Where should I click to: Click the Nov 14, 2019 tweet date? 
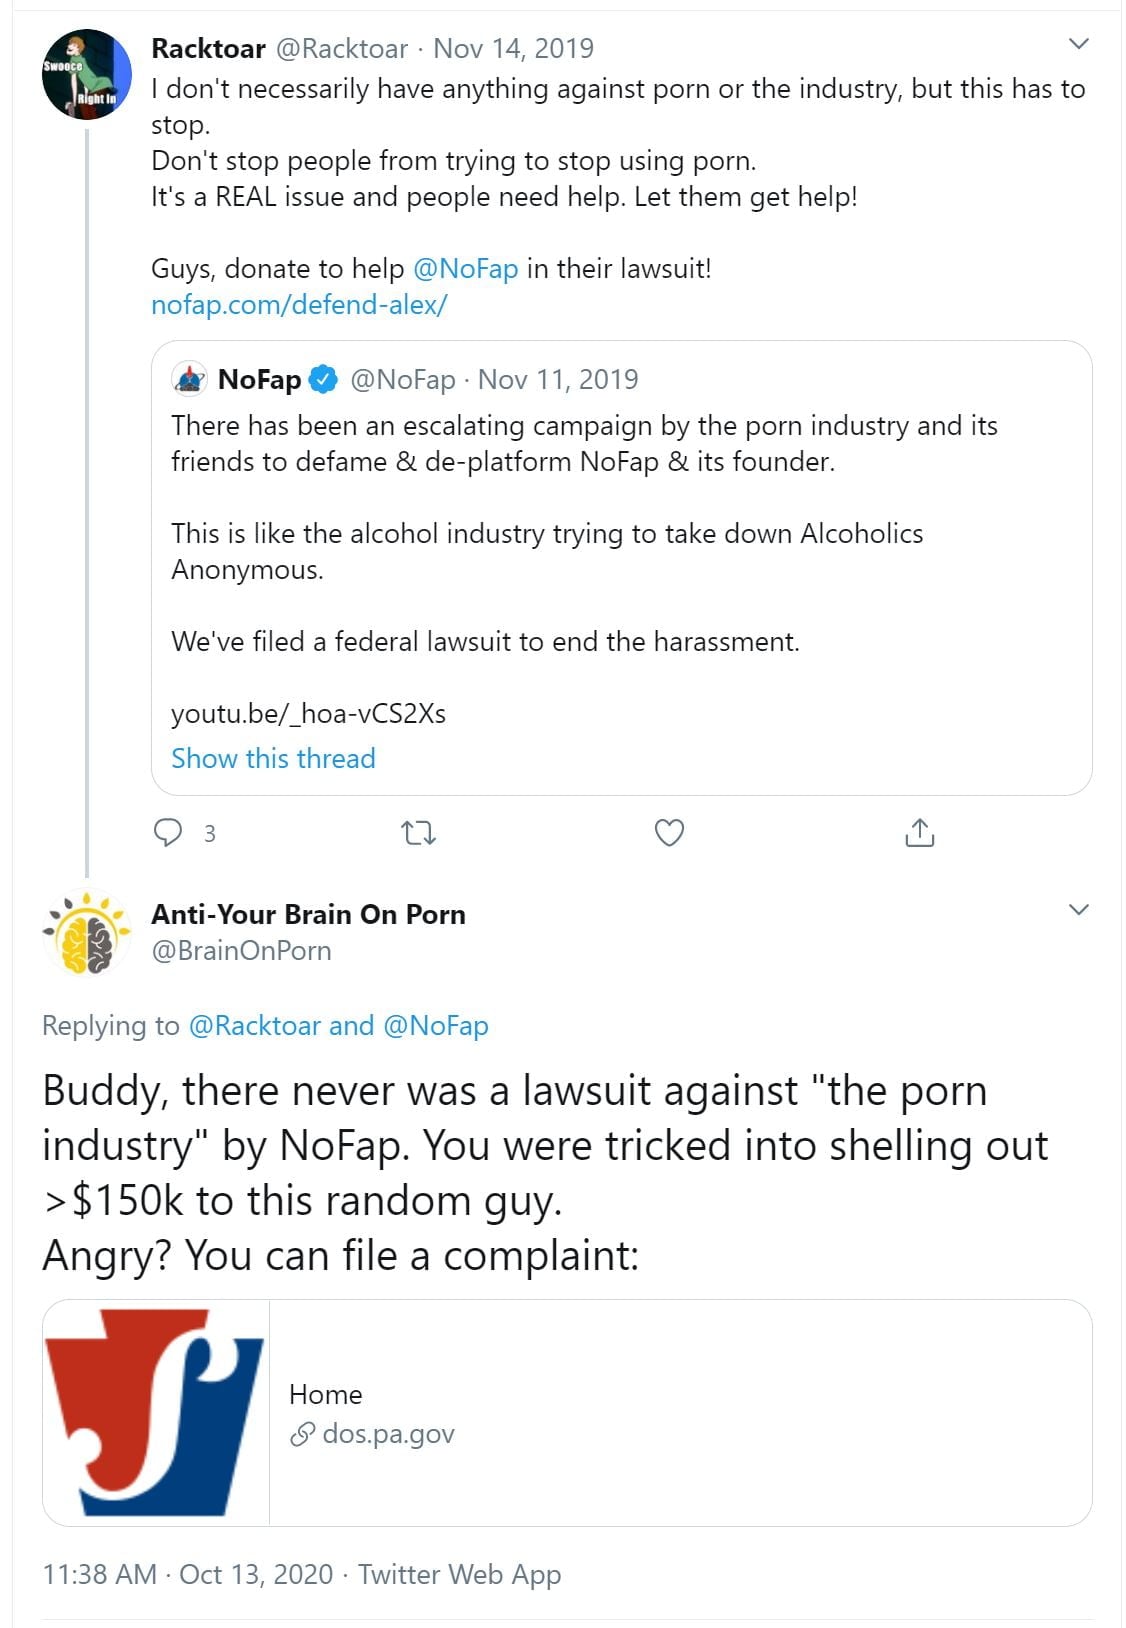point(513,48)
